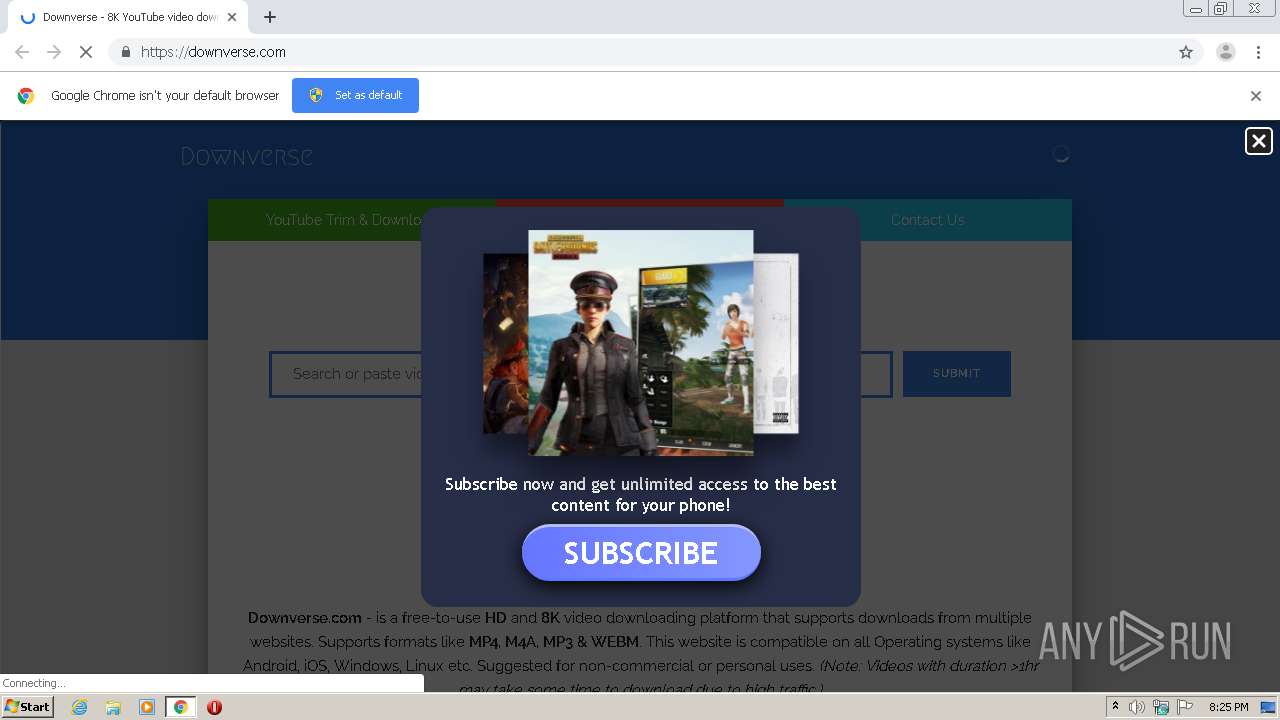
Task: Click Set as default button
Action: 355,95
